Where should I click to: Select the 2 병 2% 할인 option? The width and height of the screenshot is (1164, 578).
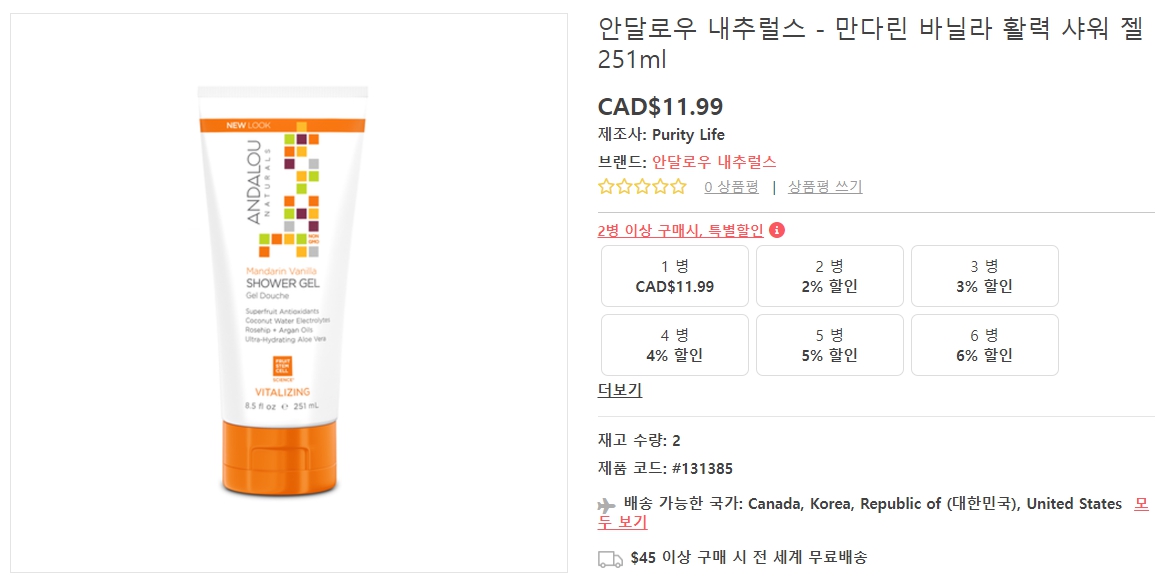(x=829, y=276)
